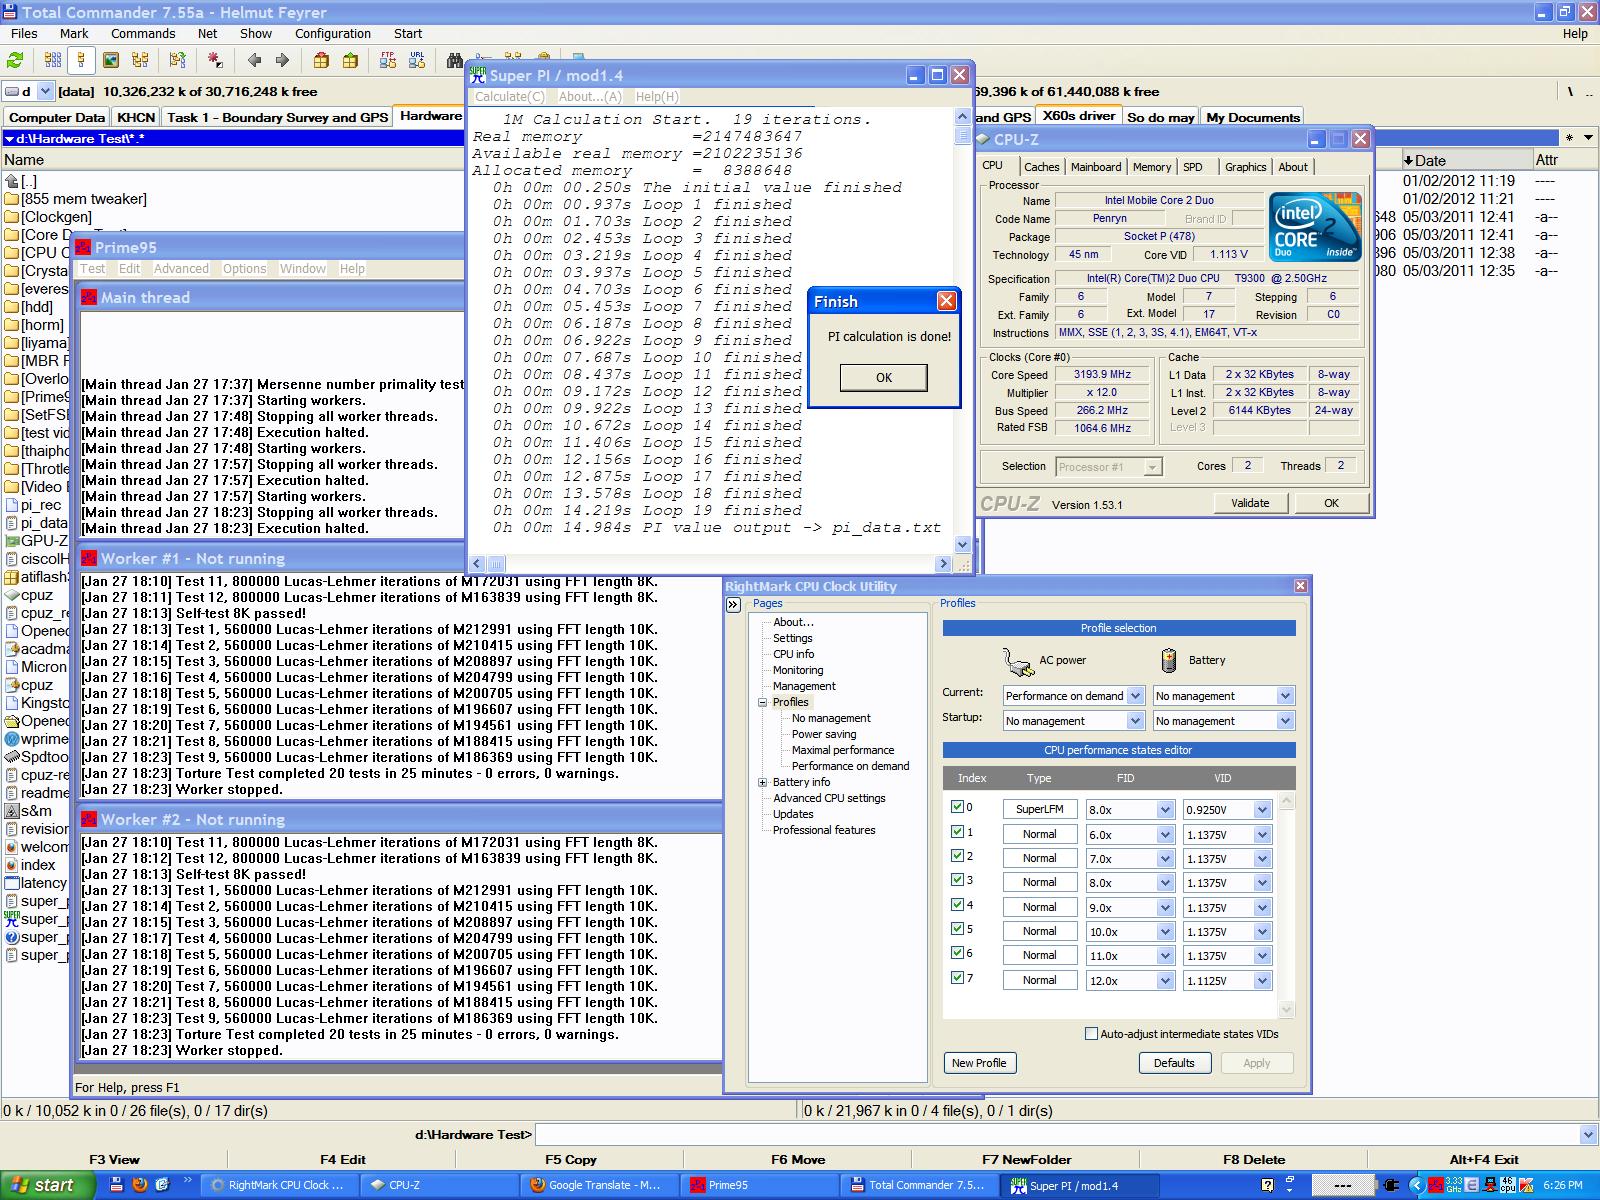
Task: Open Battery Current profile dropdown
Action: [x=1285, y=696]
